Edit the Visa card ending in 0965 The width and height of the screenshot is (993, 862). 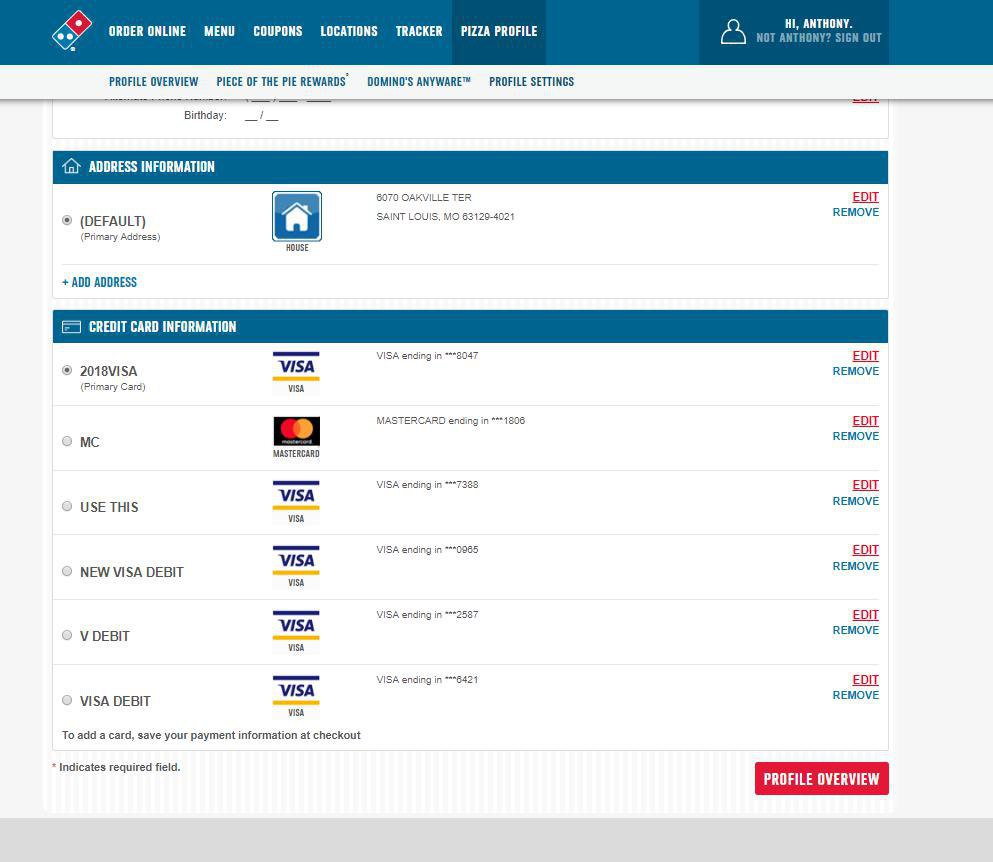(865, 550)
